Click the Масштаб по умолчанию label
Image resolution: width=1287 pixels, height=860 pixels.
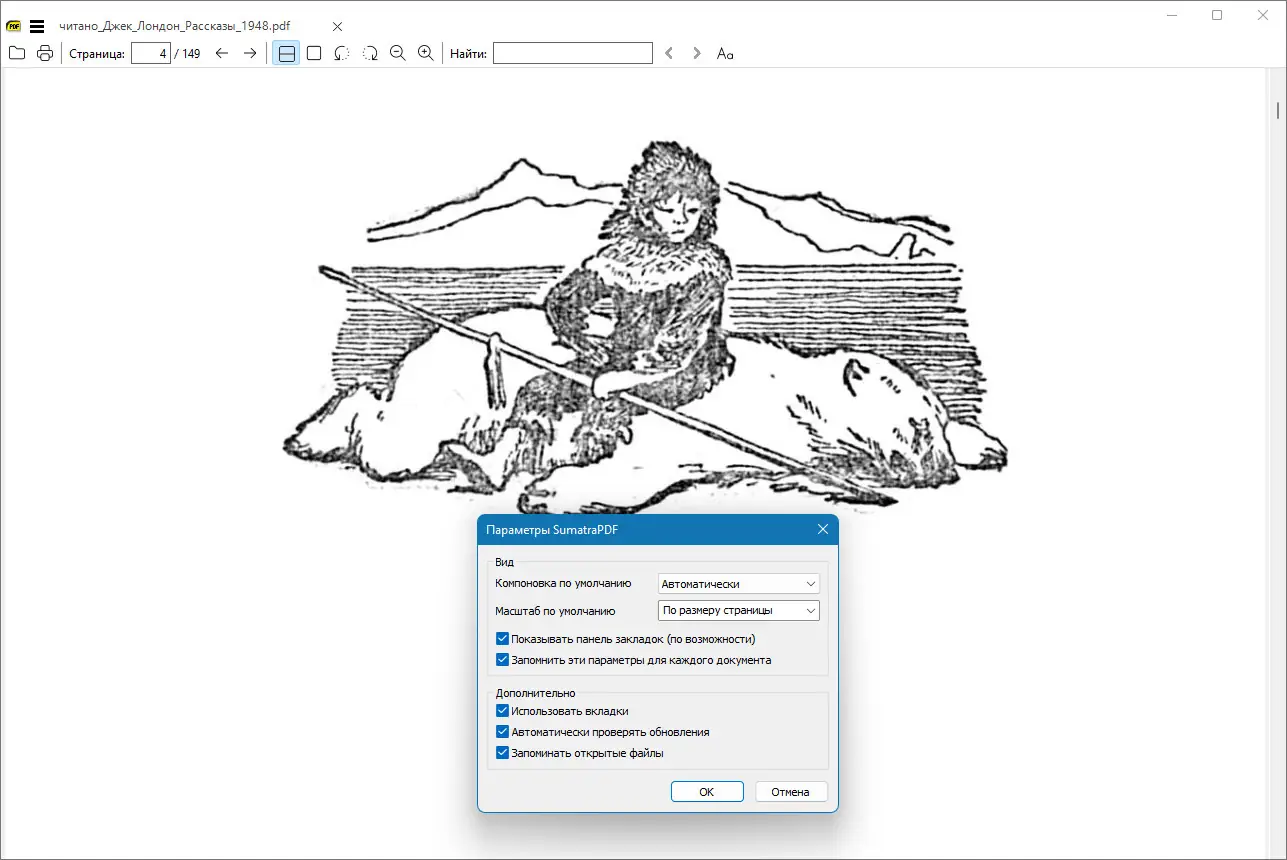point(555,610)
